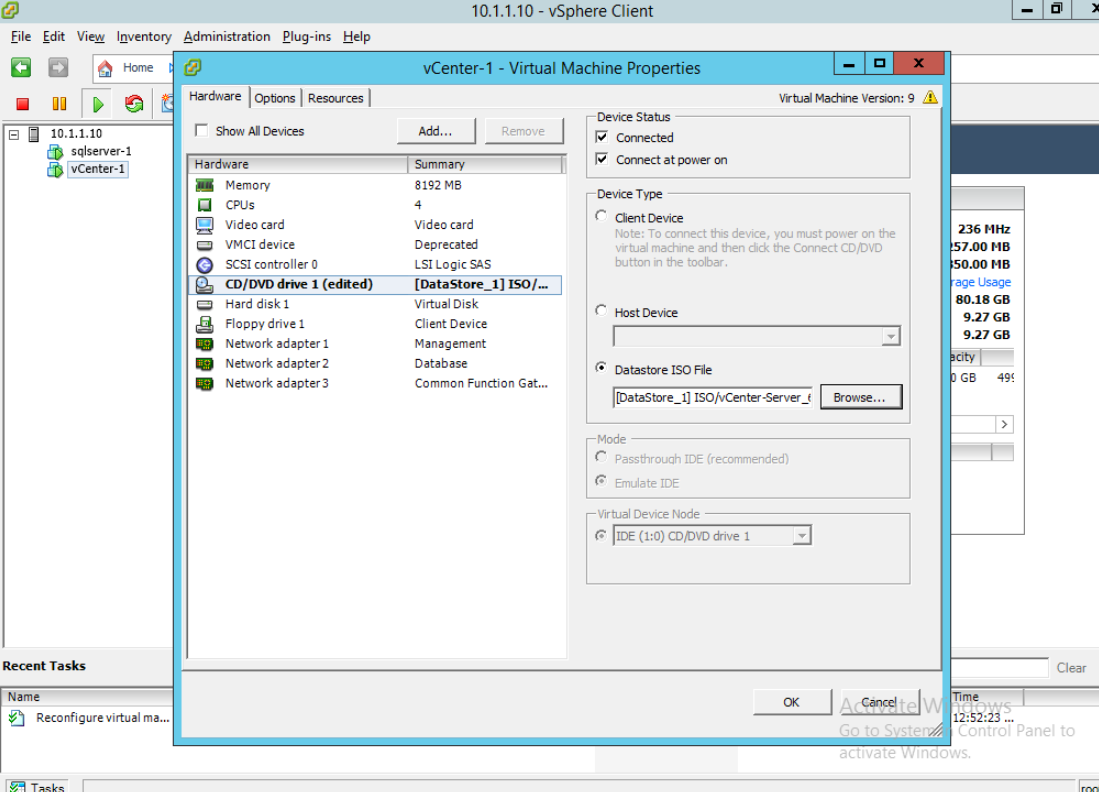This screenshot has width=1099, height=792.
Task: Click the Cancel button
Action: 879,702
